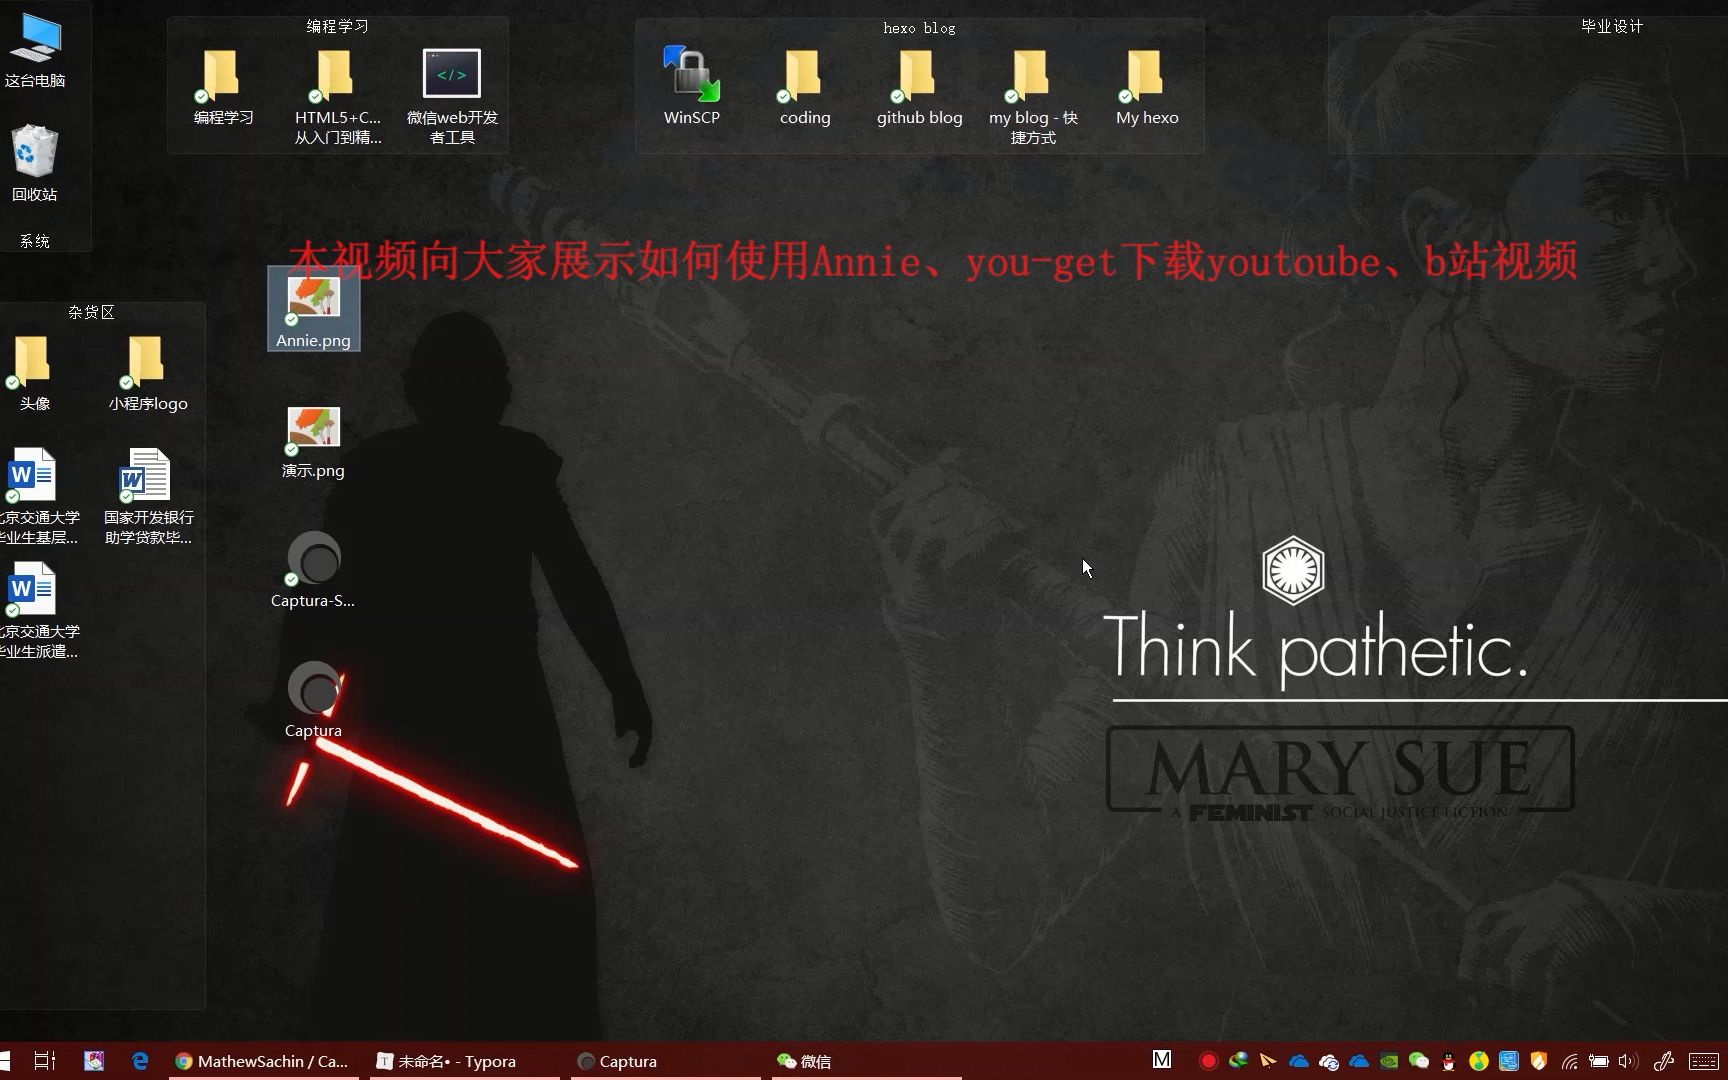1728x1080 pixels.
Task: Select the 国家开发银行助学贷款 Word document
Action: point(148,496)
